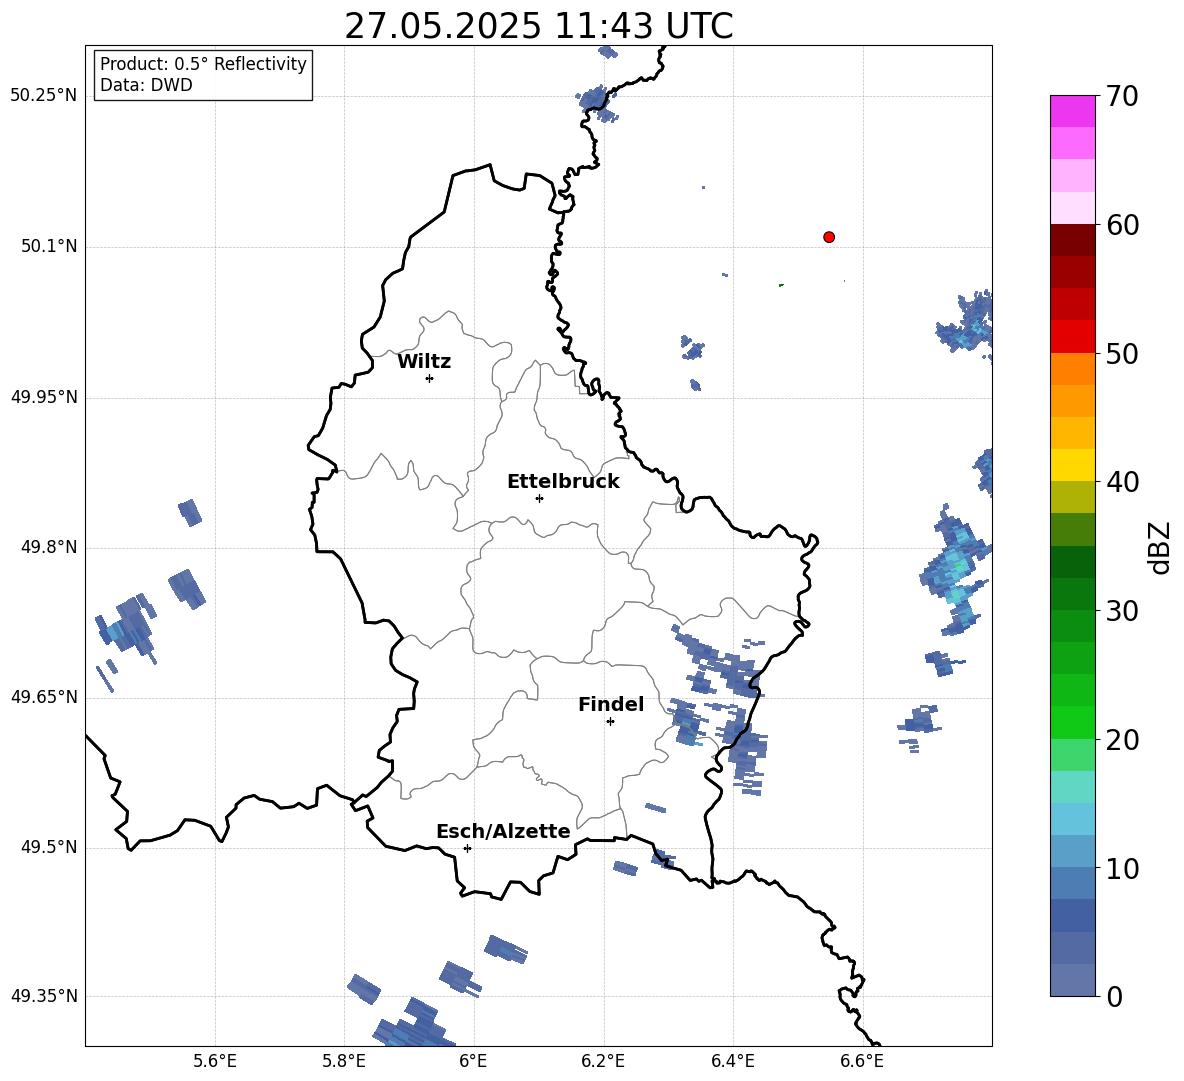Click the Wiltz station label

point(424,362)
